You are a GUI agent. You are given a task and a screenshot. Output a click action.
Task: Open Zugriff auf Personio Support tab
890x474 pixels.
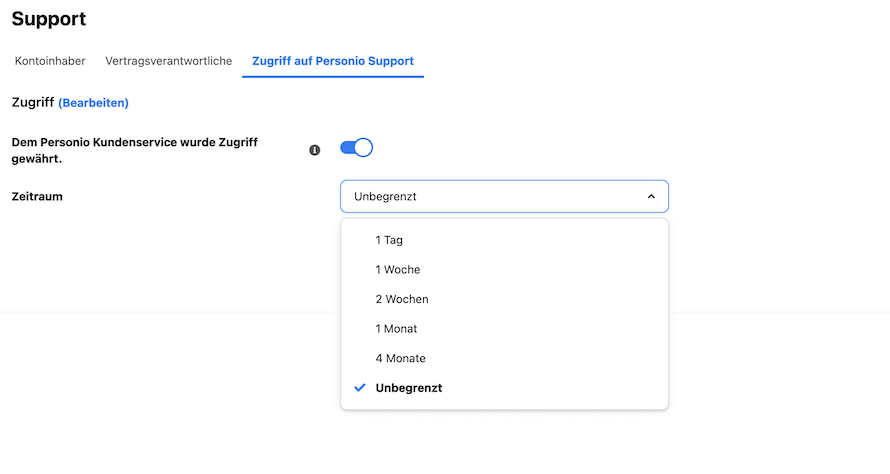coord(333,61)
